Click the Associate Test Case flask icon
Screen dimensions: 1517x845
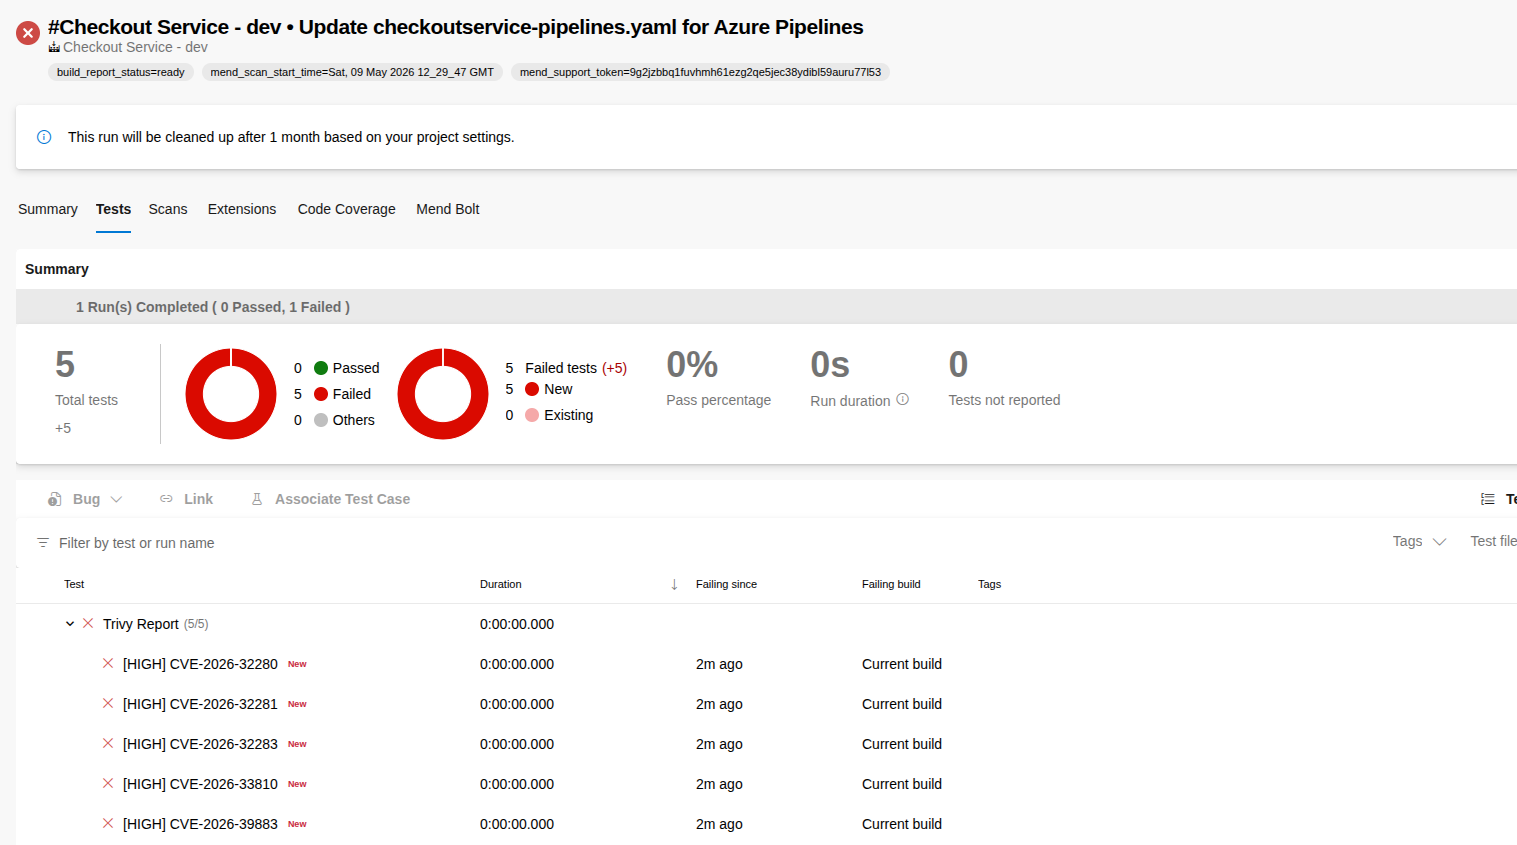(x=257, y=499)
